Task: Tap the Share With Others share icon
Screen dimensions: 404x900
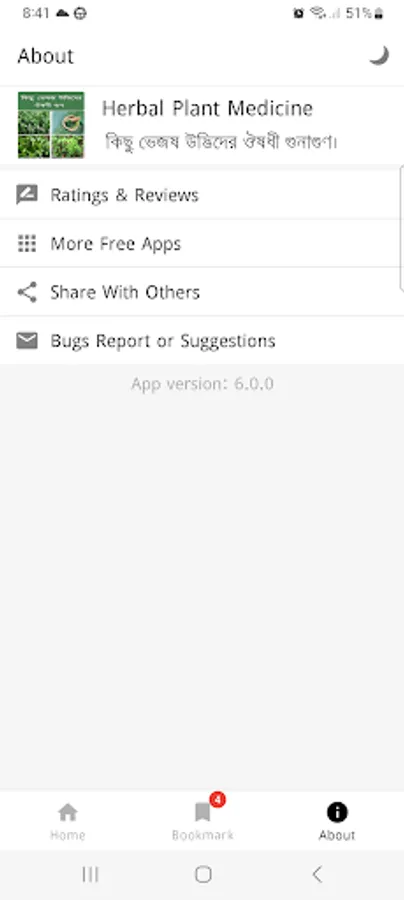Action: pos(27,292)
